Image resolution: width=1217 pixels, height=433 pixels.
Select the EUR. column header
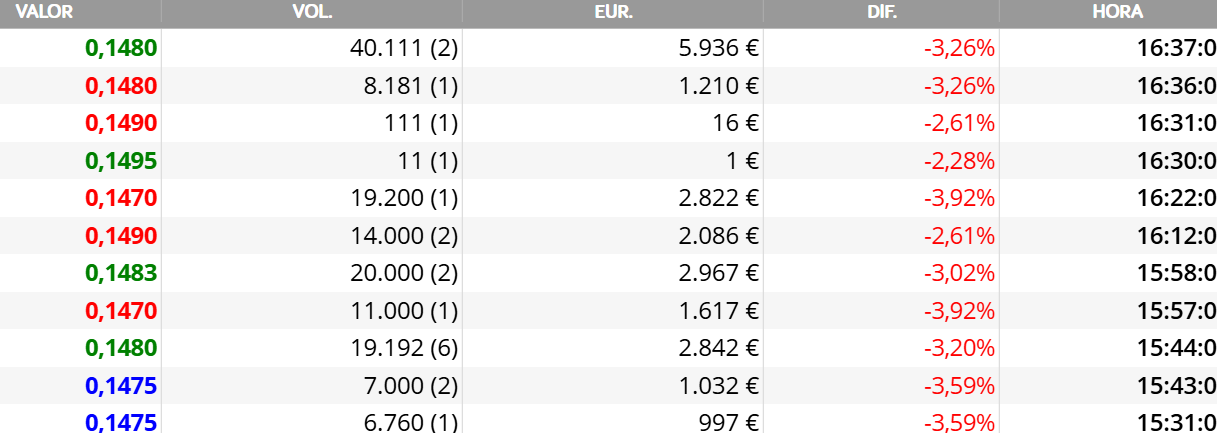coord(613,12)
